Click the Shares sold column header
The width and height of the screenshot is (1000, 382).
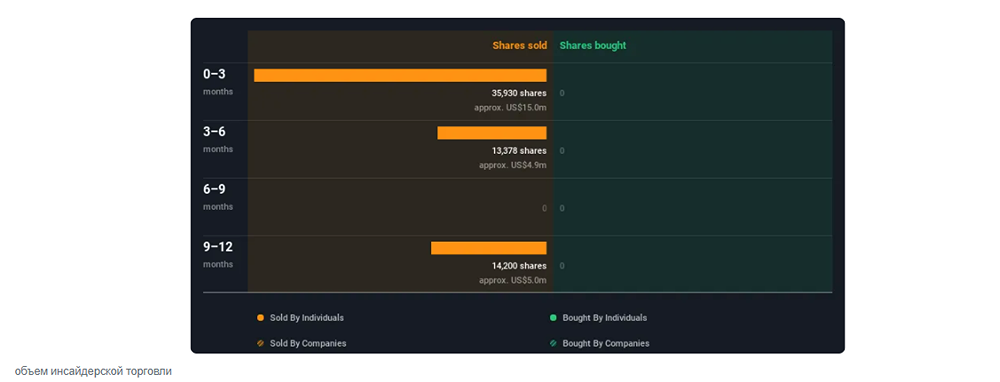[520, 46]
